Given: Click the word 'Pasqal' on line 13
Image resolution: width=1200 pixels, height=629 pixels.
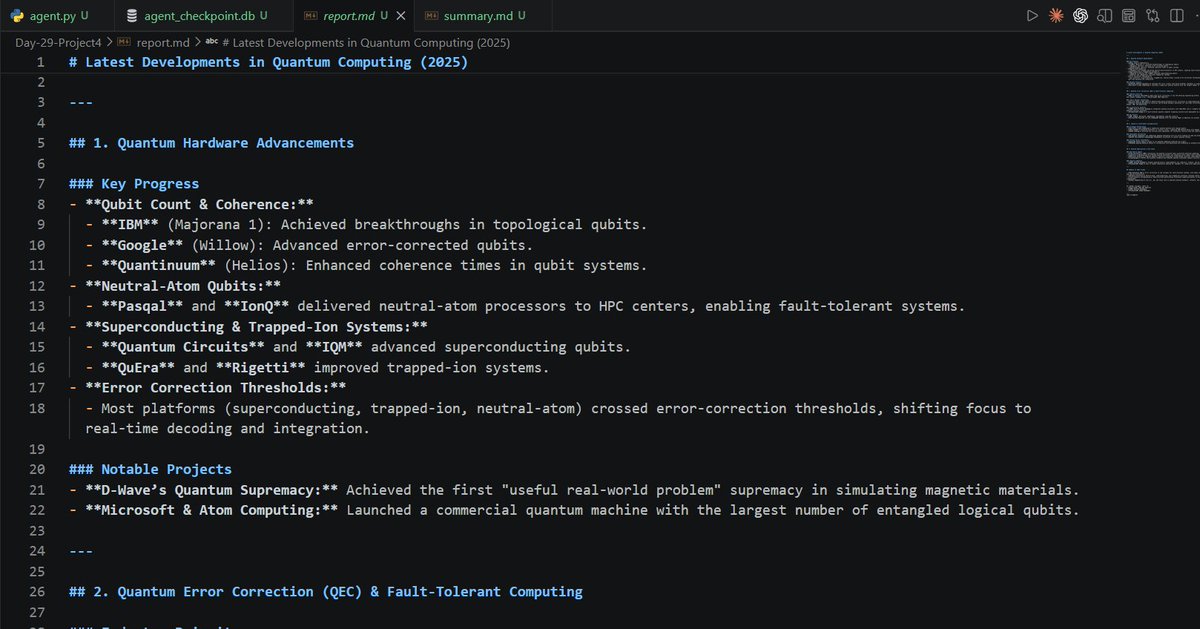Looking at the screenshot, I should pyautogui.click(x=142, y=306).
